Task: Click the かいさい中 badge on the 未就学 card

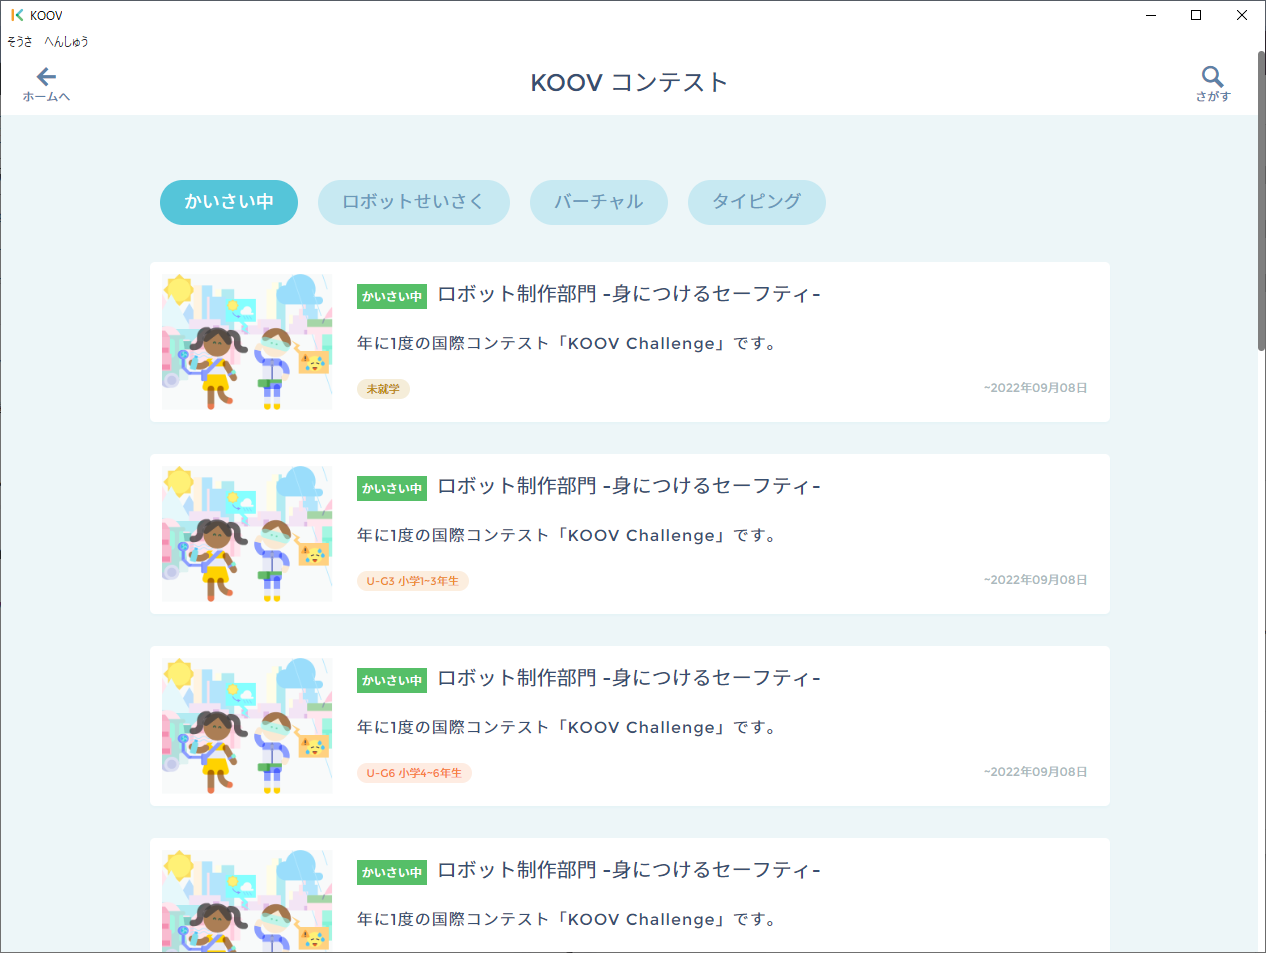Action: [392, 296]
